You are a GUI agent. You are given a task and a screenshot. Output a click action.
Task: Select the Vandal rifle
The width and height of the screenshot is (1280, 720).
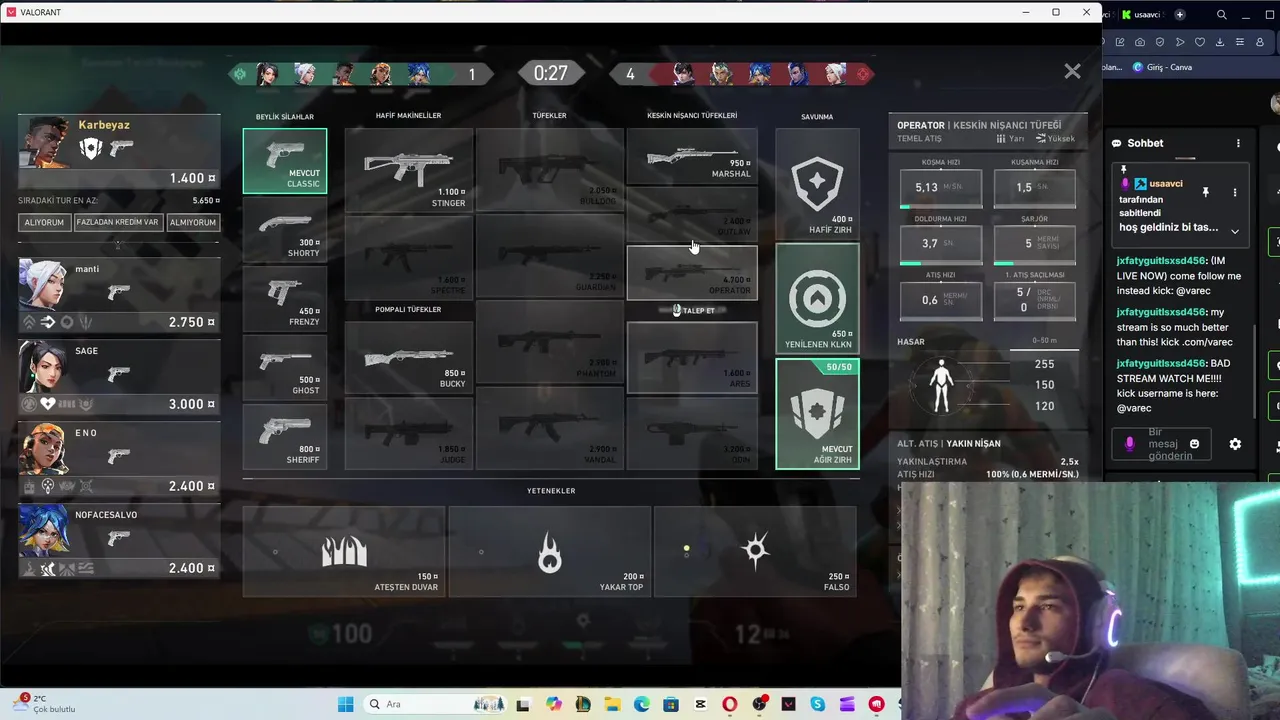coord(549,428)
